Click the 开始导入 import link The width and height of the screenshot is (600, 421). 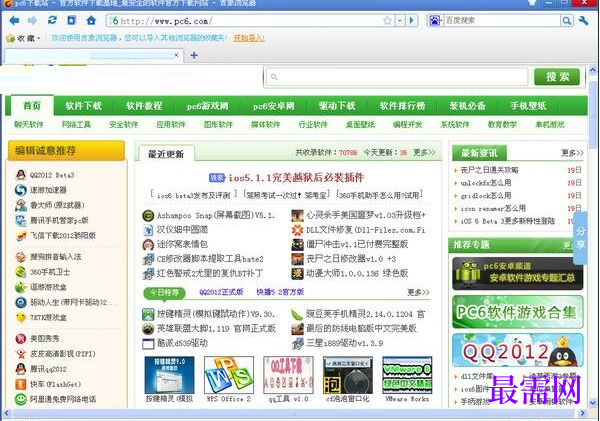coord(249,38)
